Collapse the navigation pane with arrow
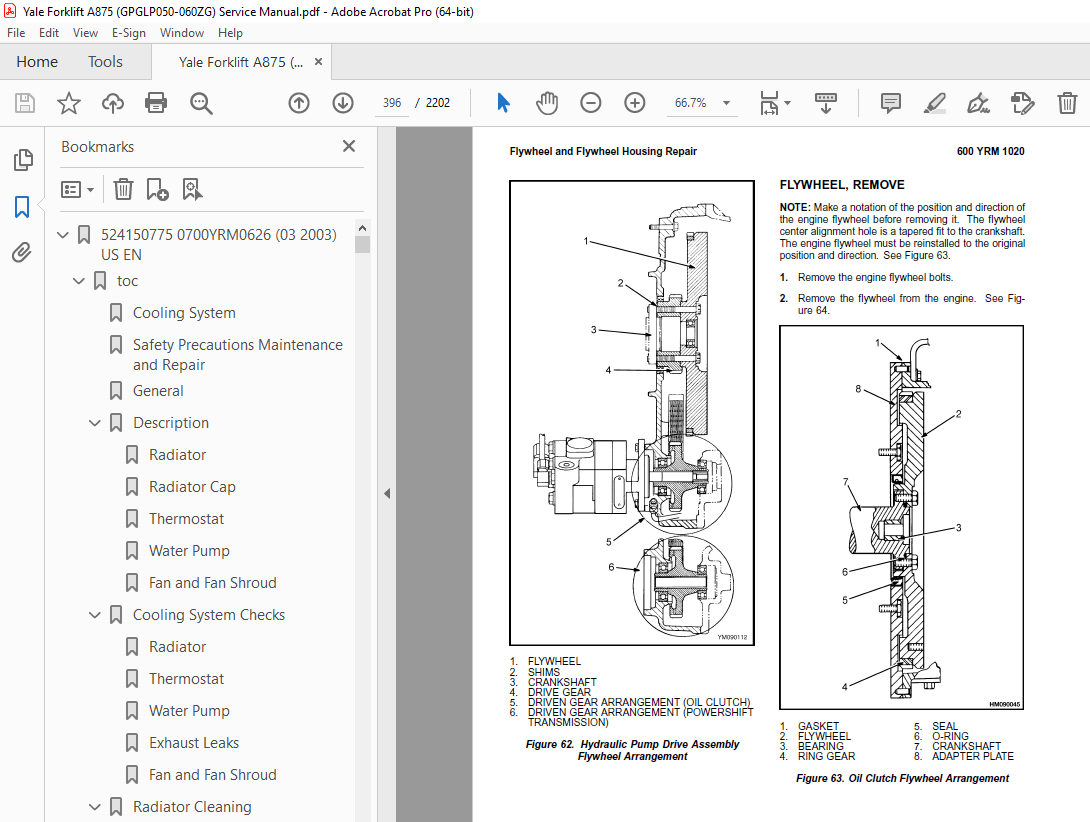 pos(387,494)
